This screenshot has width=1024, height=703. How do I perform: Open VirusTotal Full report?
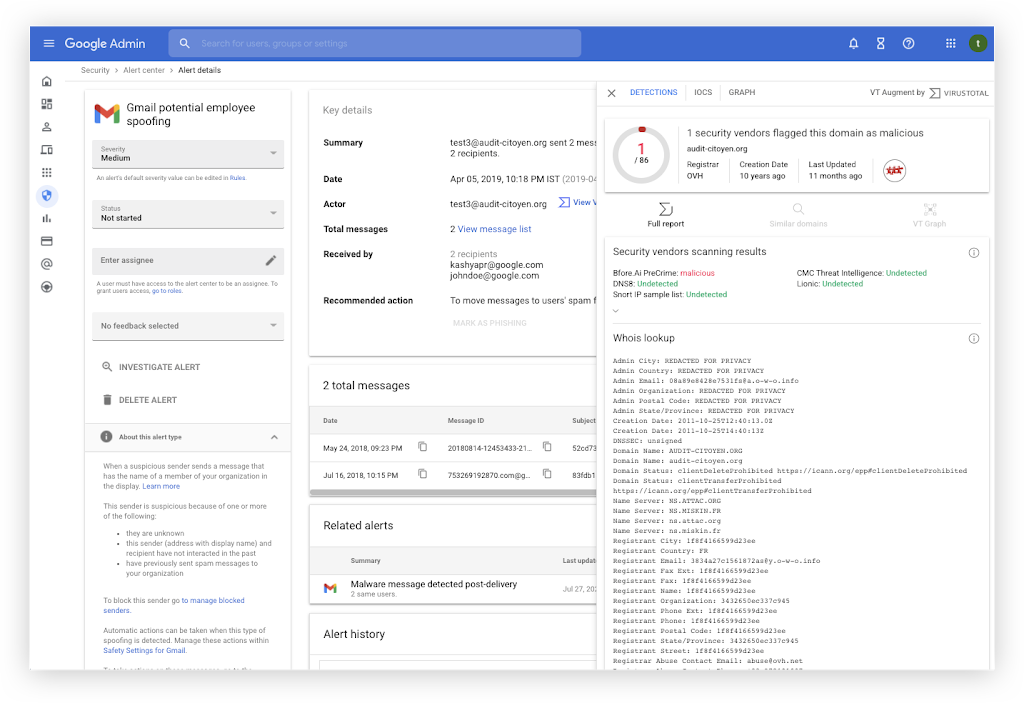tap(665, 214)
